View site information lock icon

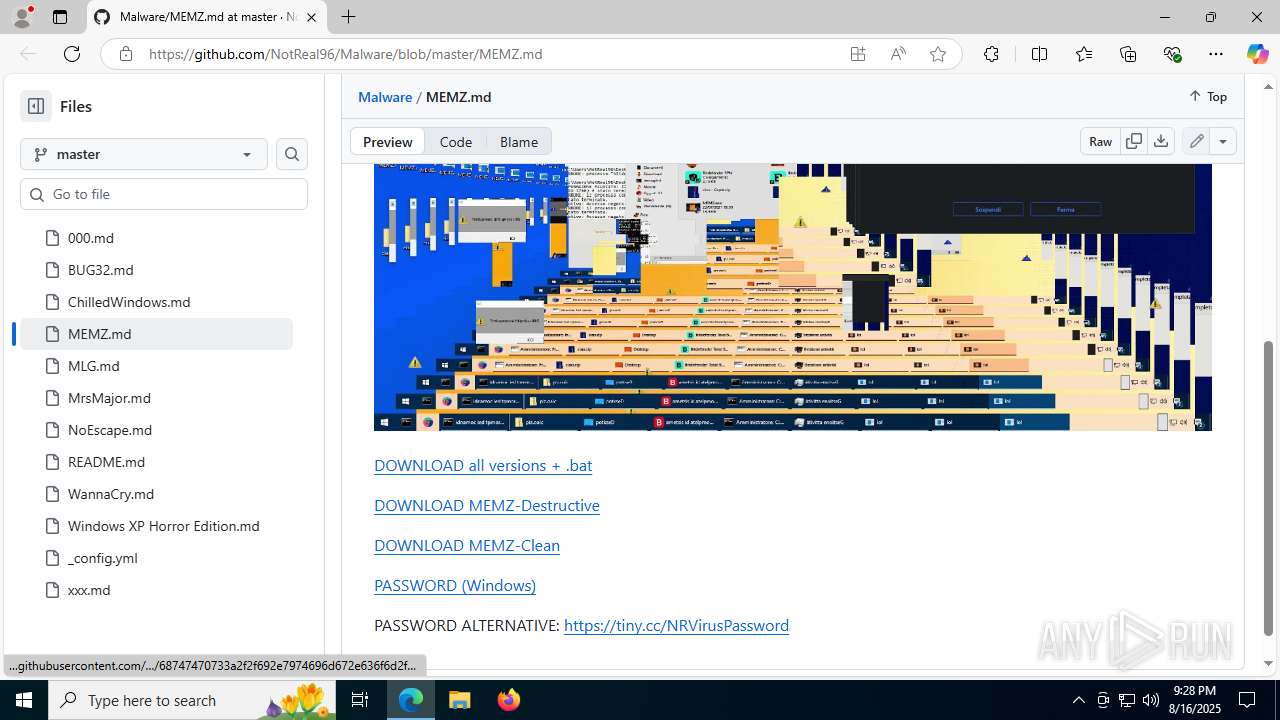tap(126, 54)
